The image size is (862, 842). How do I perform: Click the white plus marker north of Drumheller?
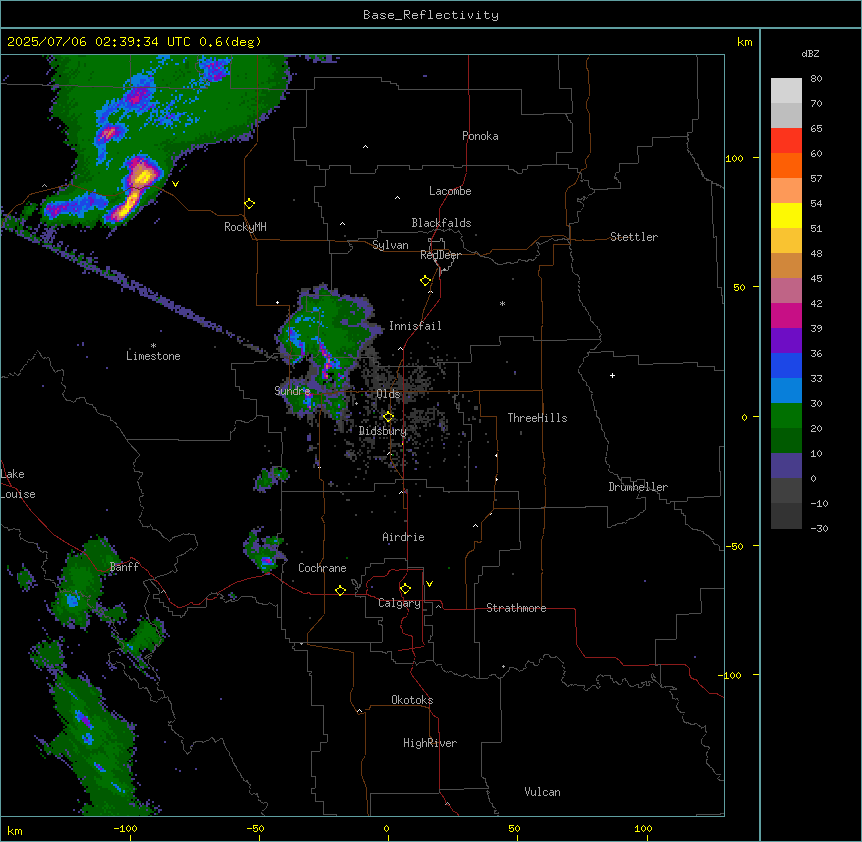tap(612, 375)
